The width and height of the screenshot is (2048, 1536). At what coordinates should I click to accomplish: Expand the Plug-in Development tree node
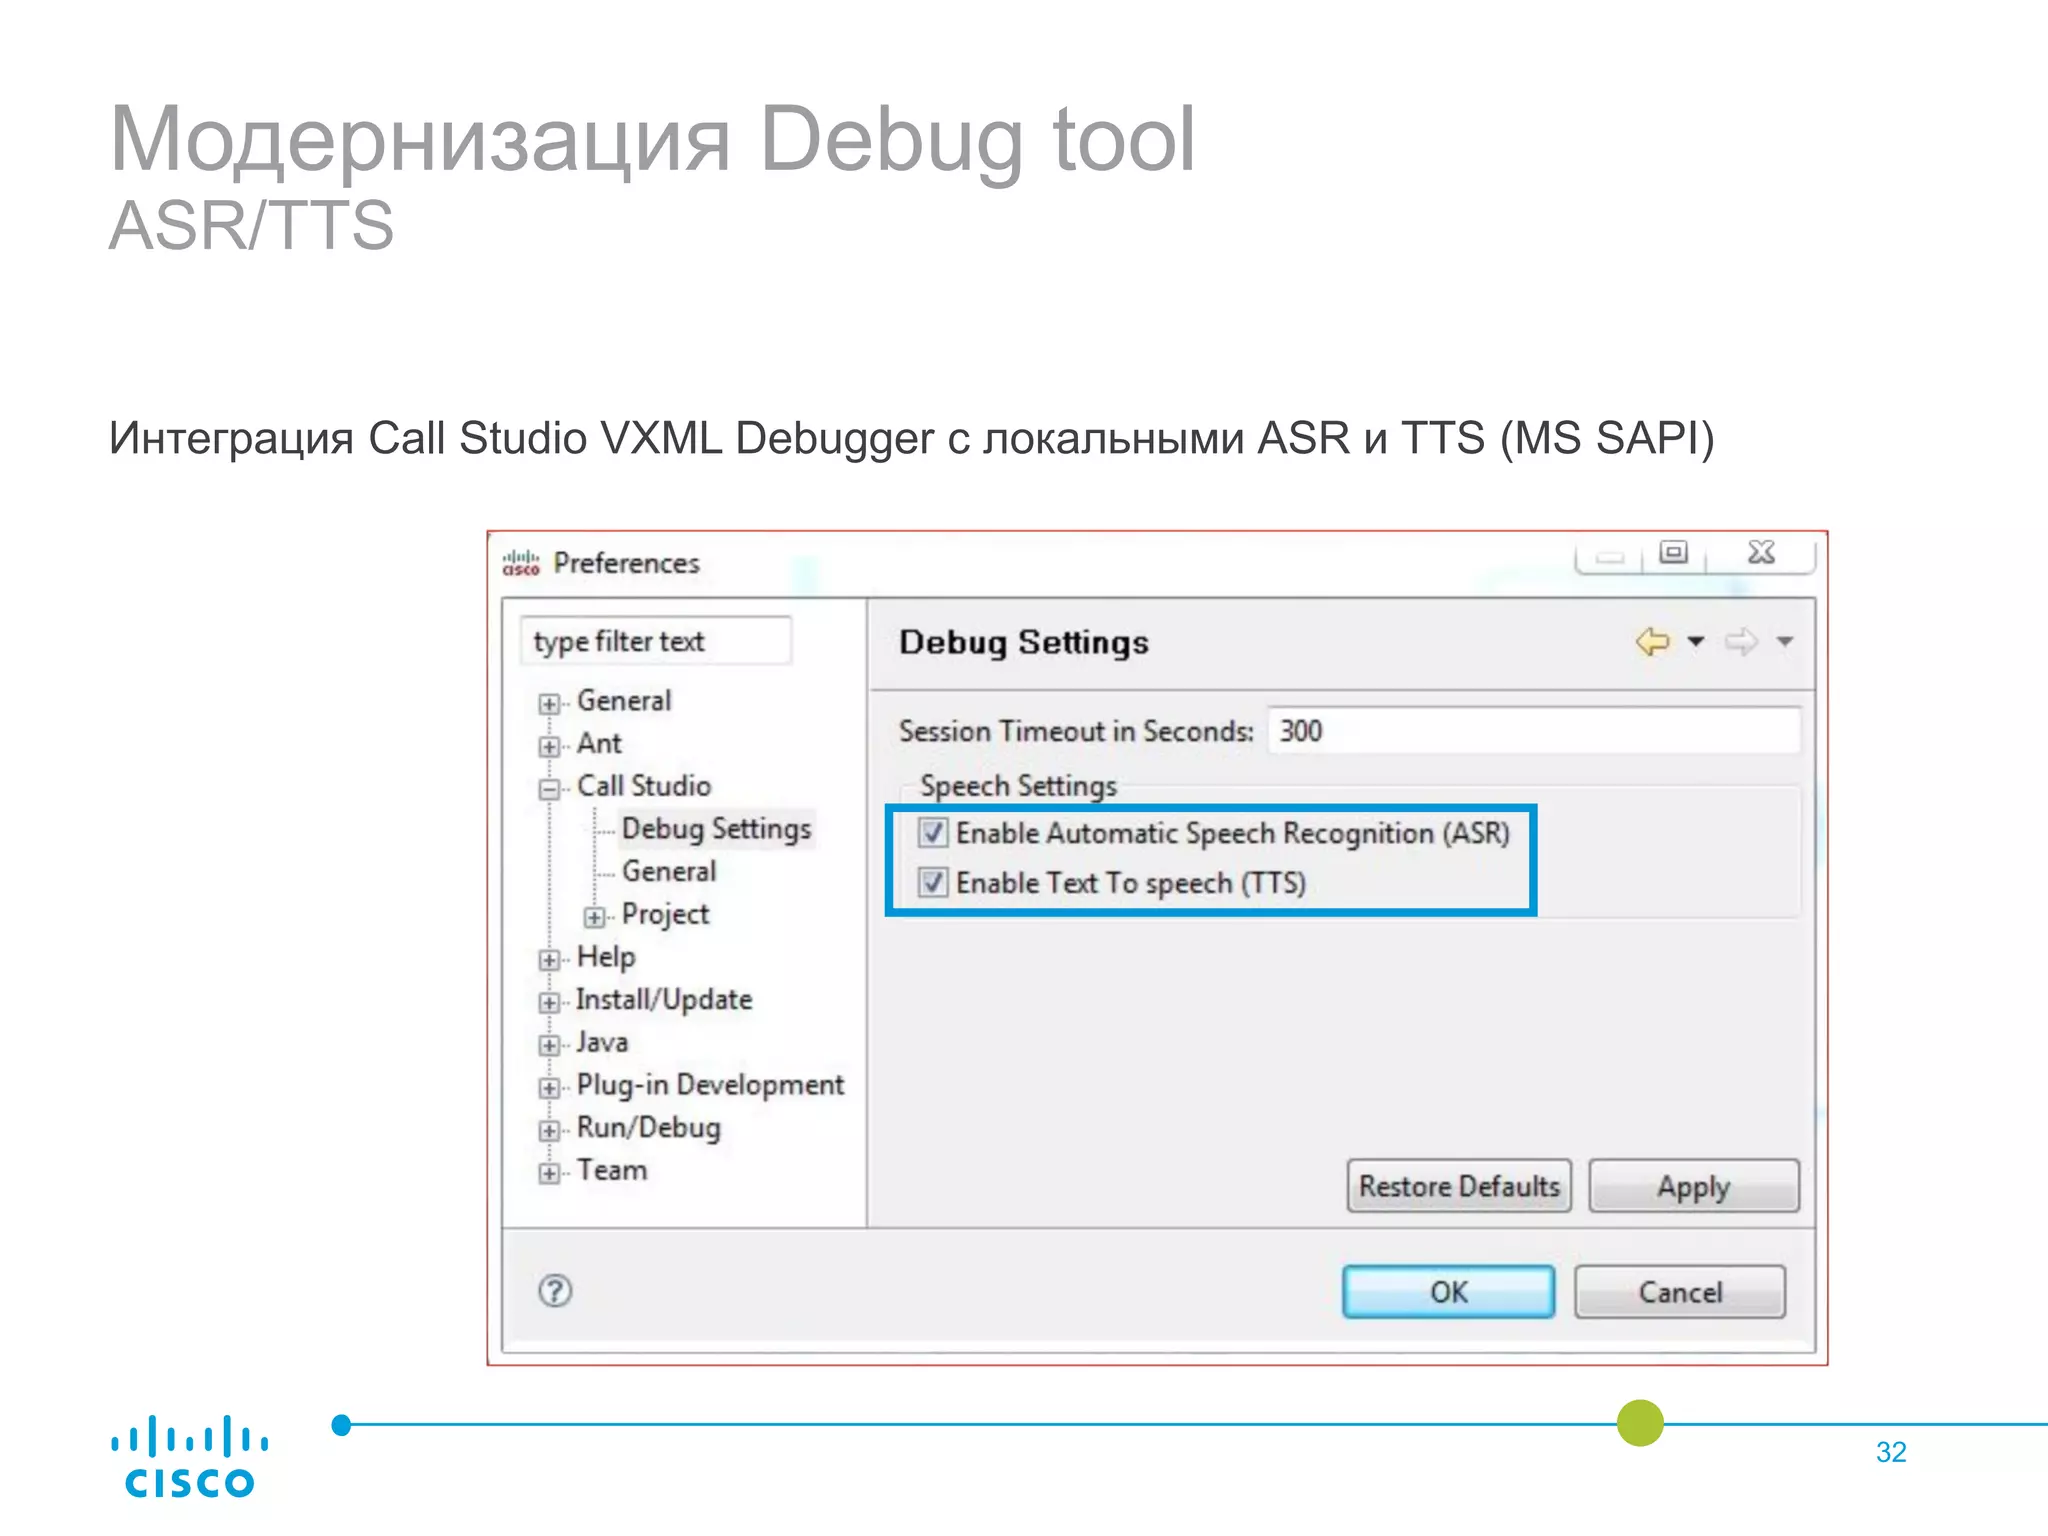click(548, 1088)
